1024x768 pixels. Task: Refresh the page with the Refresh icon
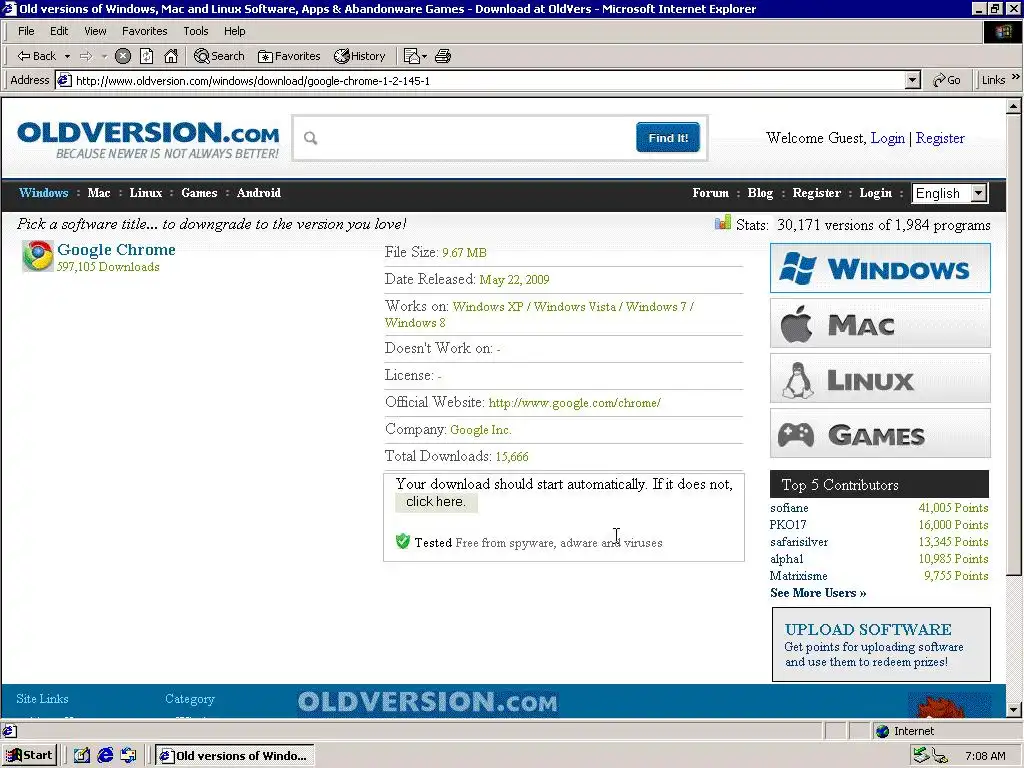[147, 56]
